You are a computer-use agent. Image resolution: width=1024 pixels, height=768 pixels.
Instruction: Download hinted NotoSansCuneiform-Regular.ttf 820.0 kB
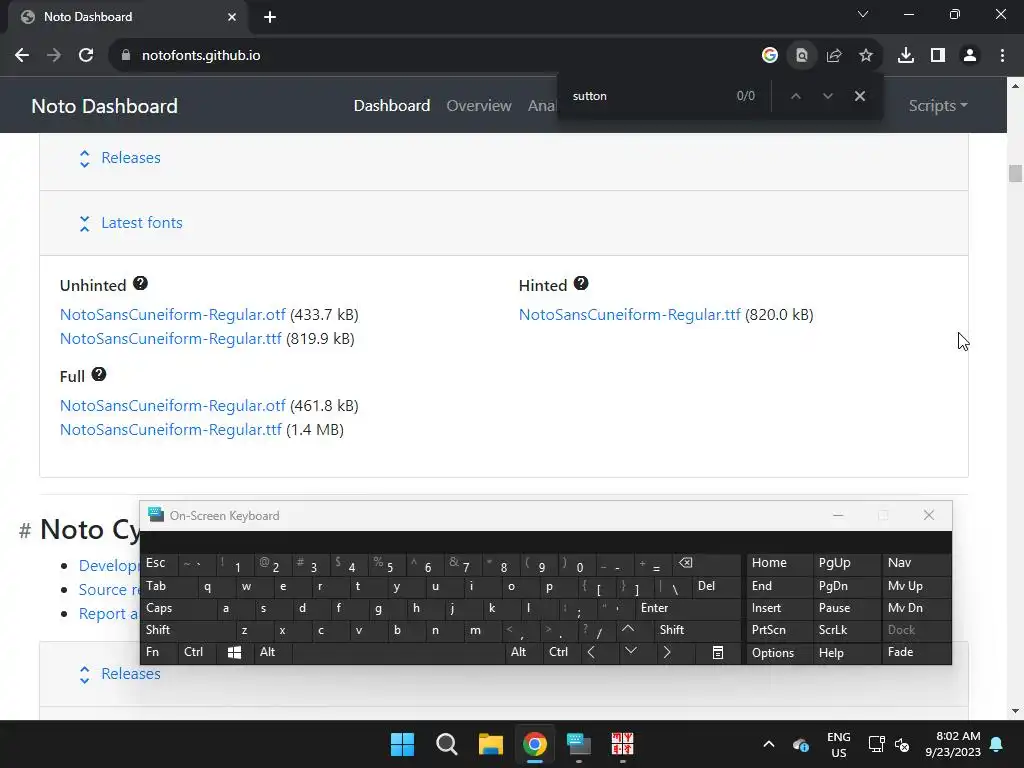tap(630, 315)
